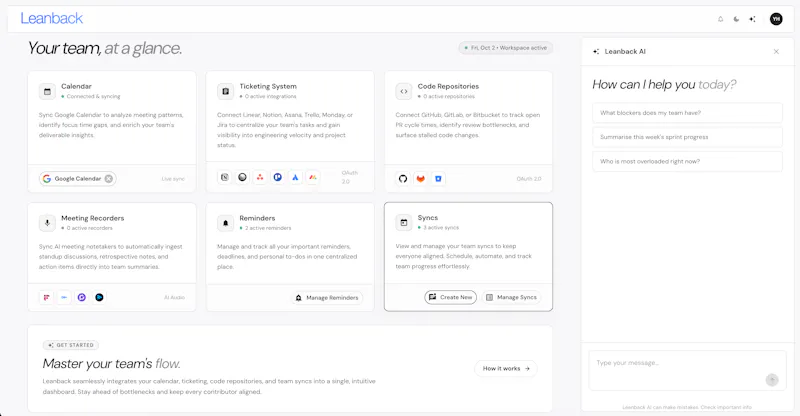Connect pink F meeting recorder icon
Viewport: 800px width, 416px height.
[46, 297]
